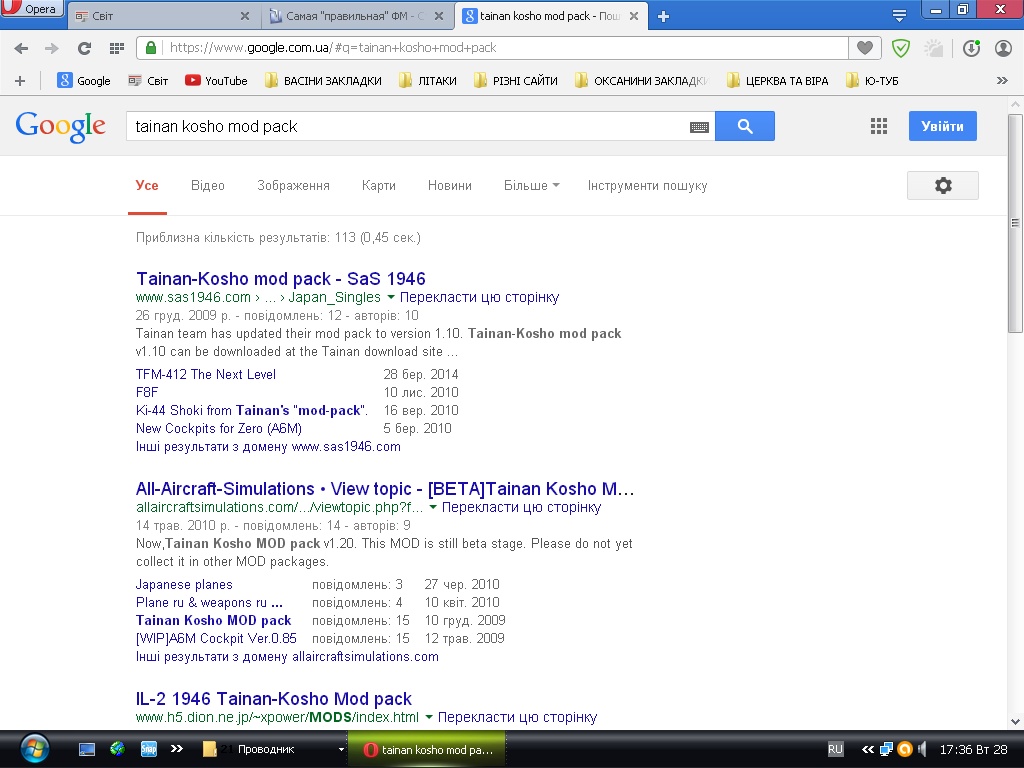The image size is (1024, 768).
Task: Expand allaircraftsimulations.com result dropdown arrow
Action: click(x=432, y=507)
